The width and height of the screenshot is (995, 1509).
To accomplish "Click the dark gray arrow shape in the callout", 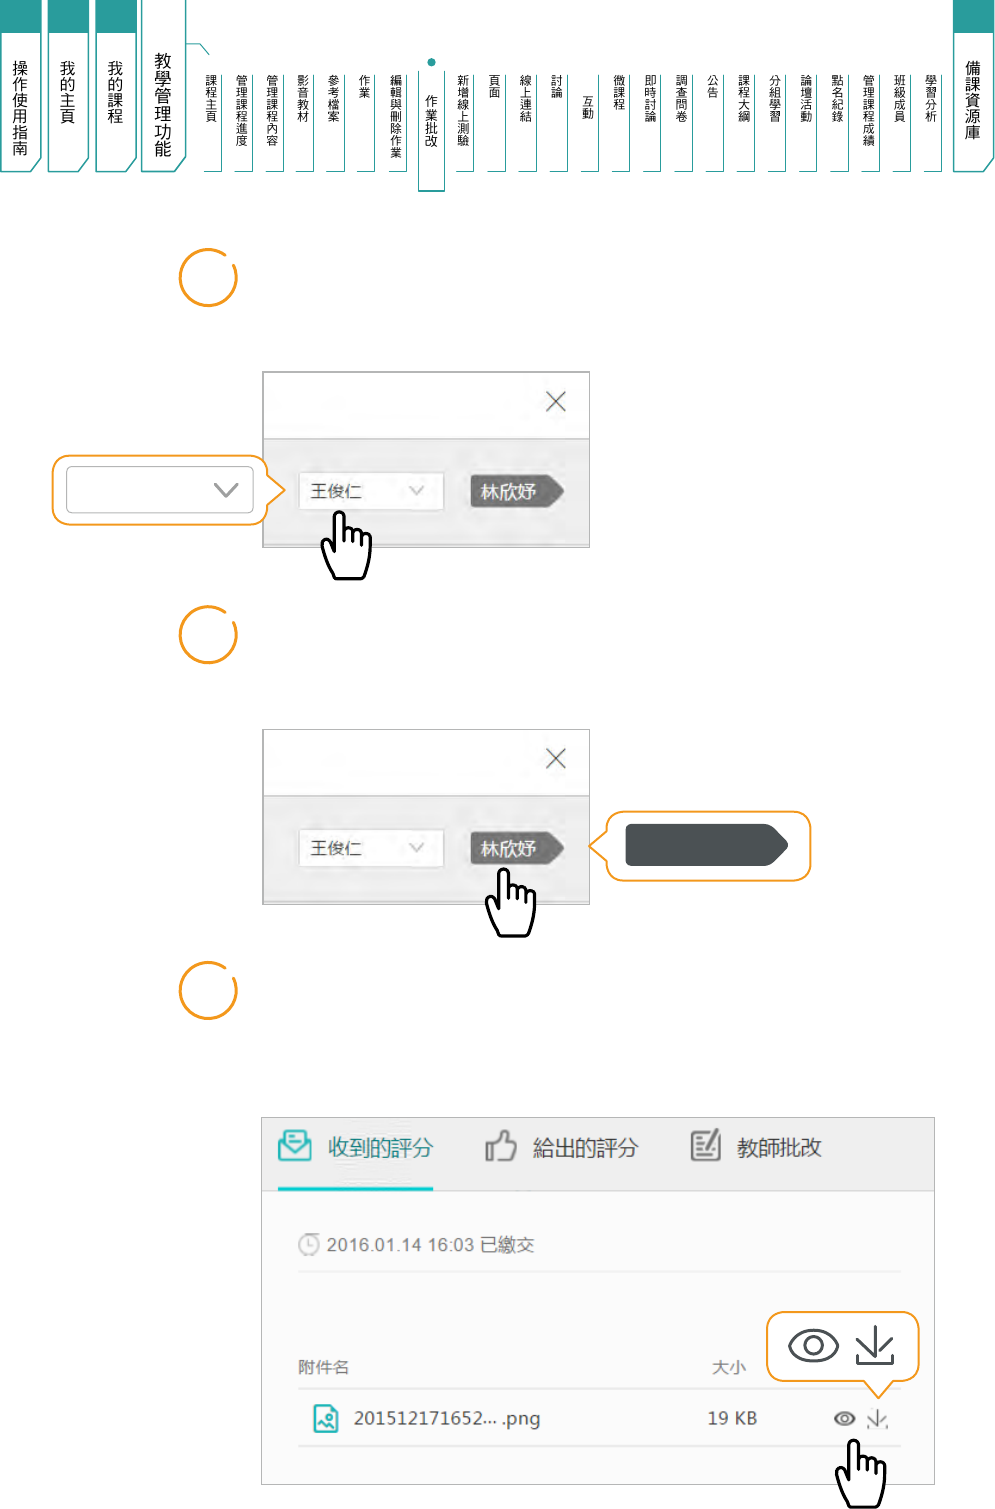I will pyautogui.click(x=705, y=845).
